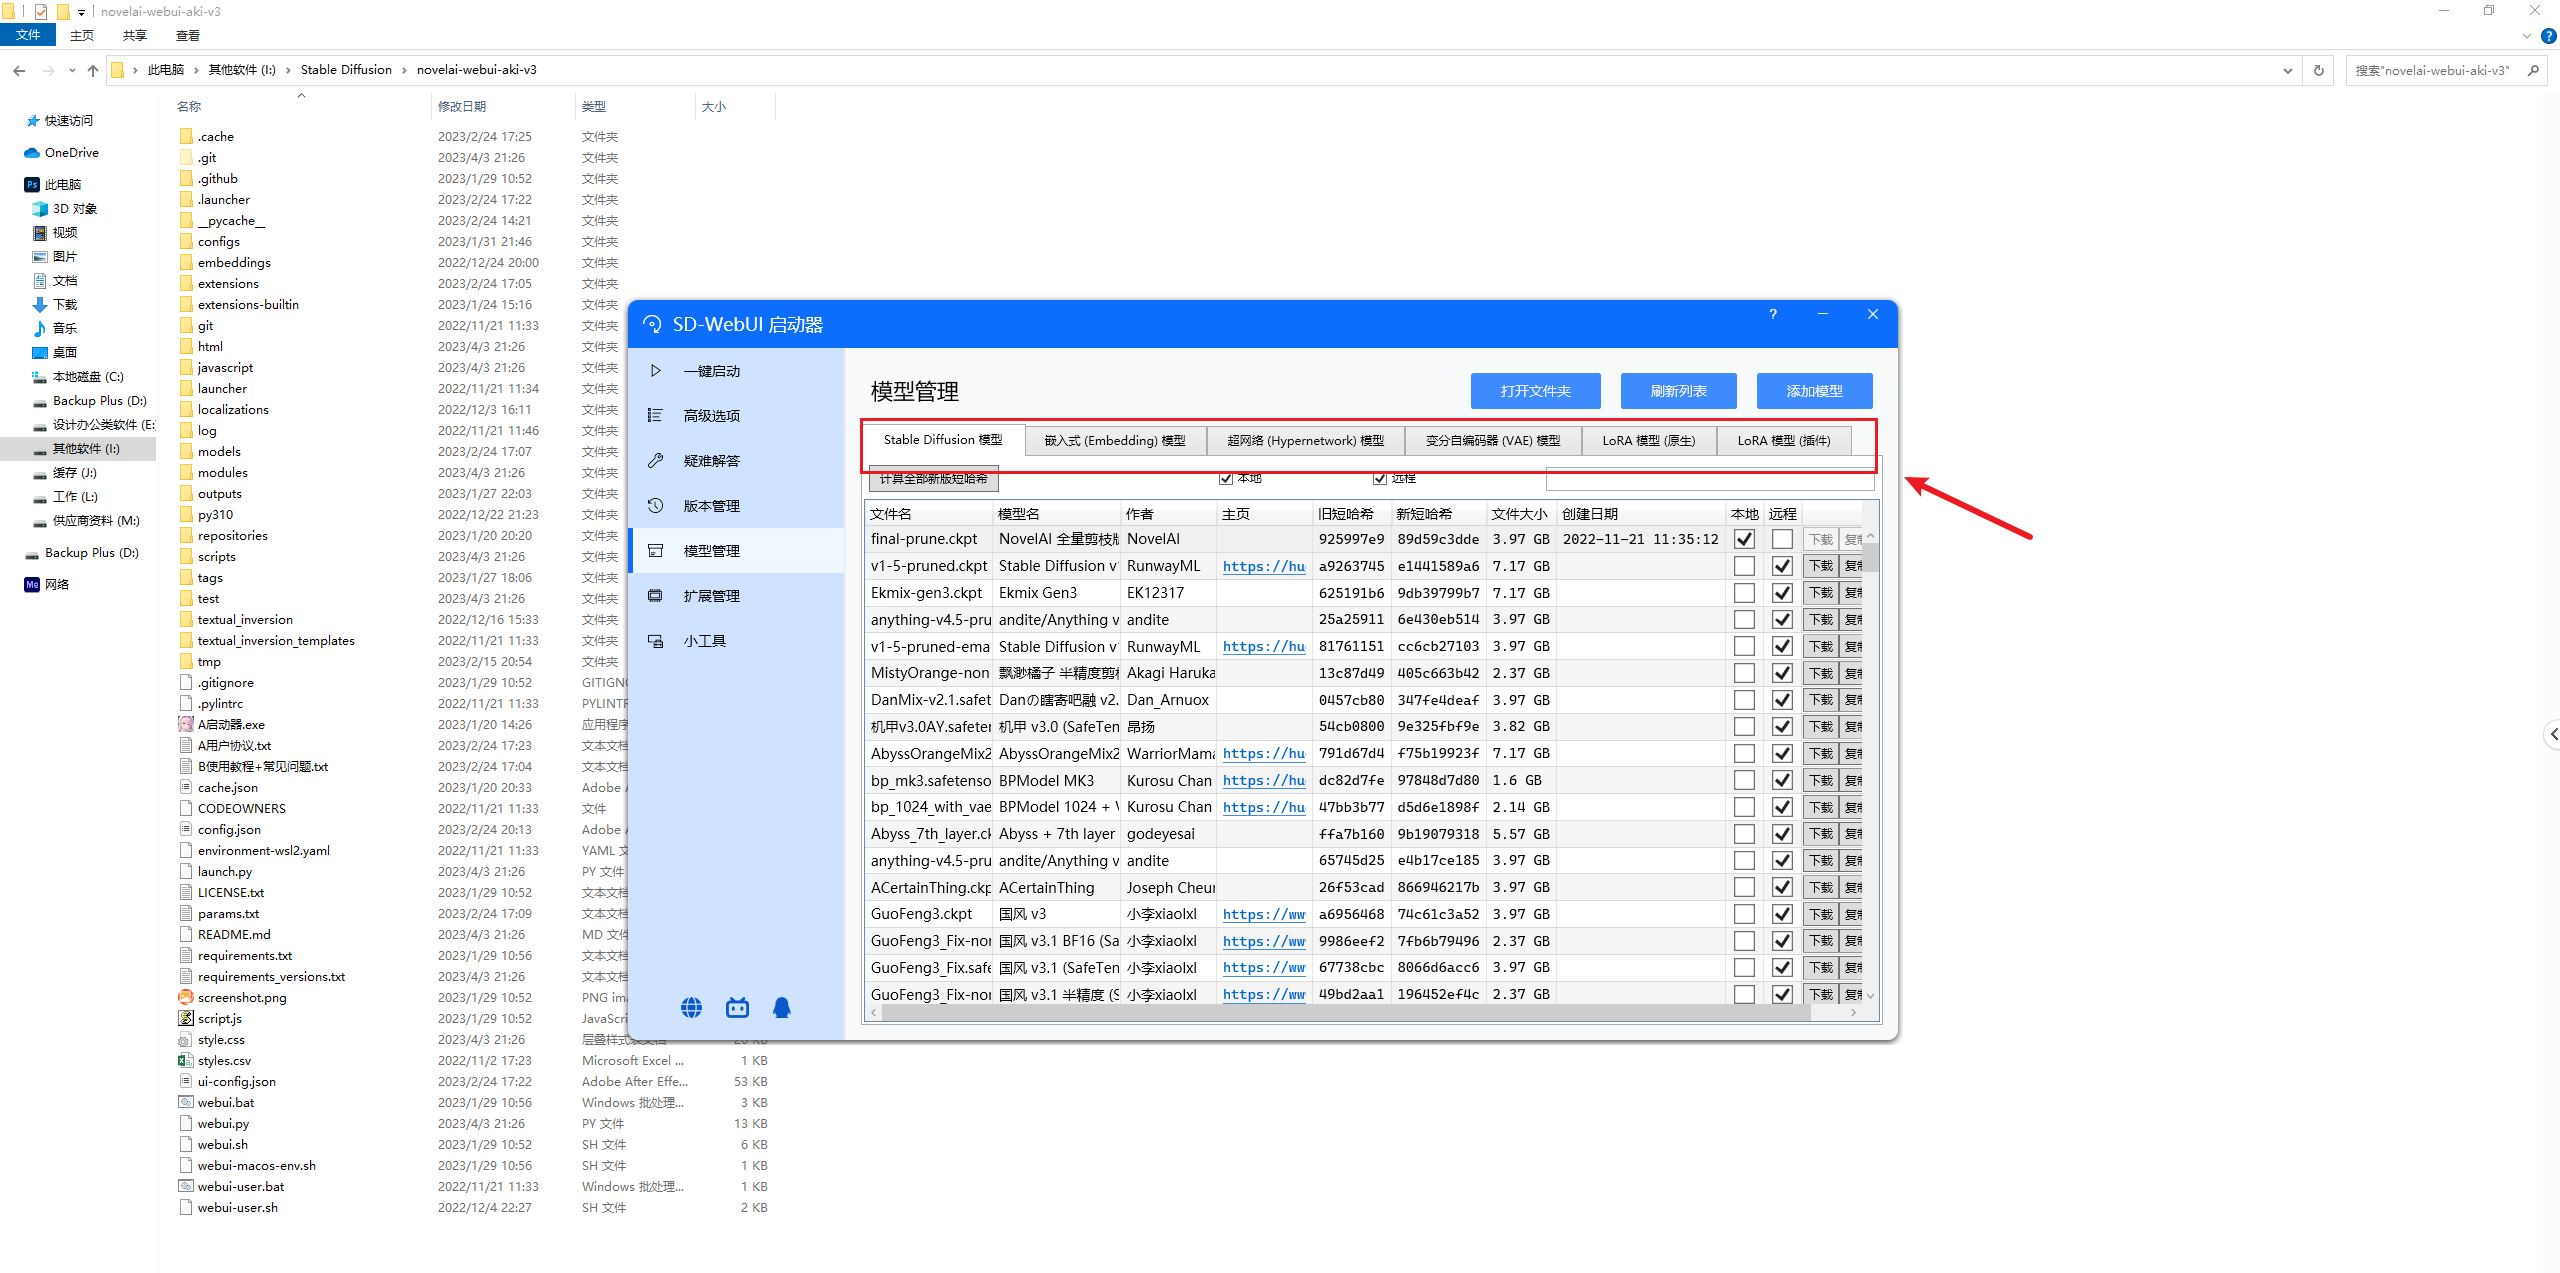
Task: Open the 嵌入式 (Embedding) 模型 tab
Action: [x=1115, y=440]
